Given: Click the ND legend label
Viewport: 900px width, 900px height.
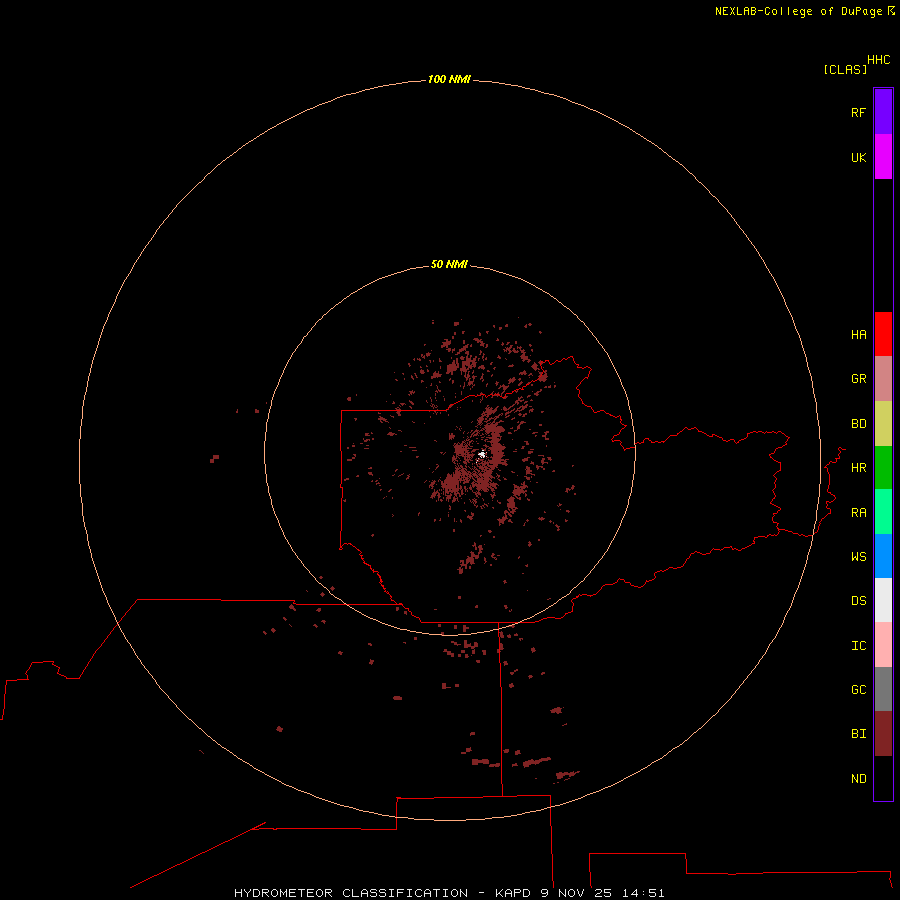Looking at the screenshot, I should pyautogui.click(x=858, y=779).
